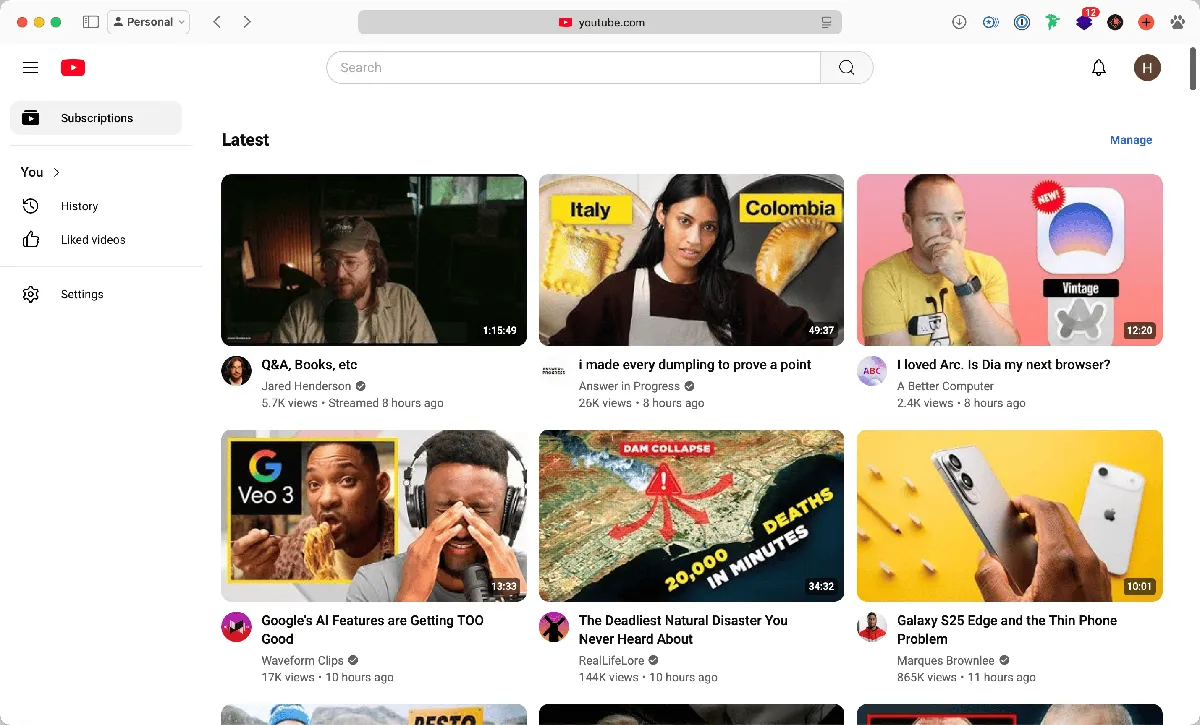Toggle the Safari sidebar icon
This screenshot has height=725, width=1200.
(x=91, y=22)
